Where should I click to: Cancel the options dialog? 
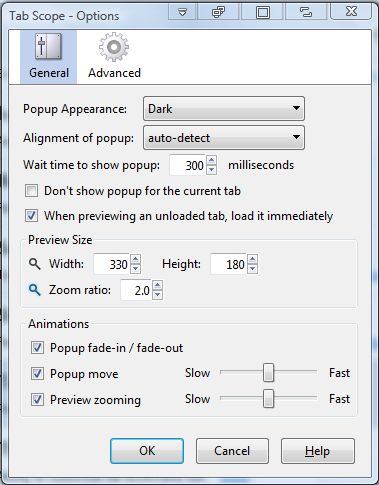(232, 451)
